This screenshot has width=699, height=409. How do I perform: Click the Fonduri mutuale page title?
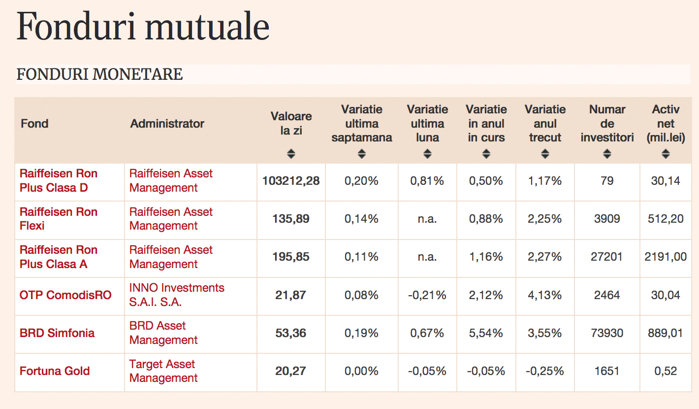(x=142, y=27)
